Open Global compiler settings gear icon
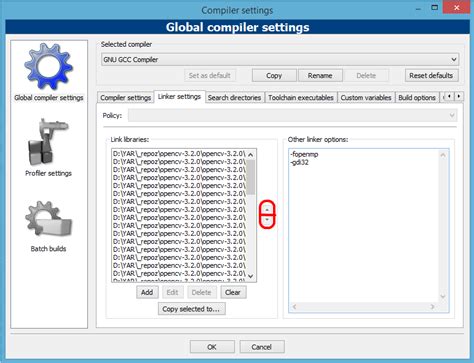The width and height of the screenshot is (474, 363). pos(49,67)
